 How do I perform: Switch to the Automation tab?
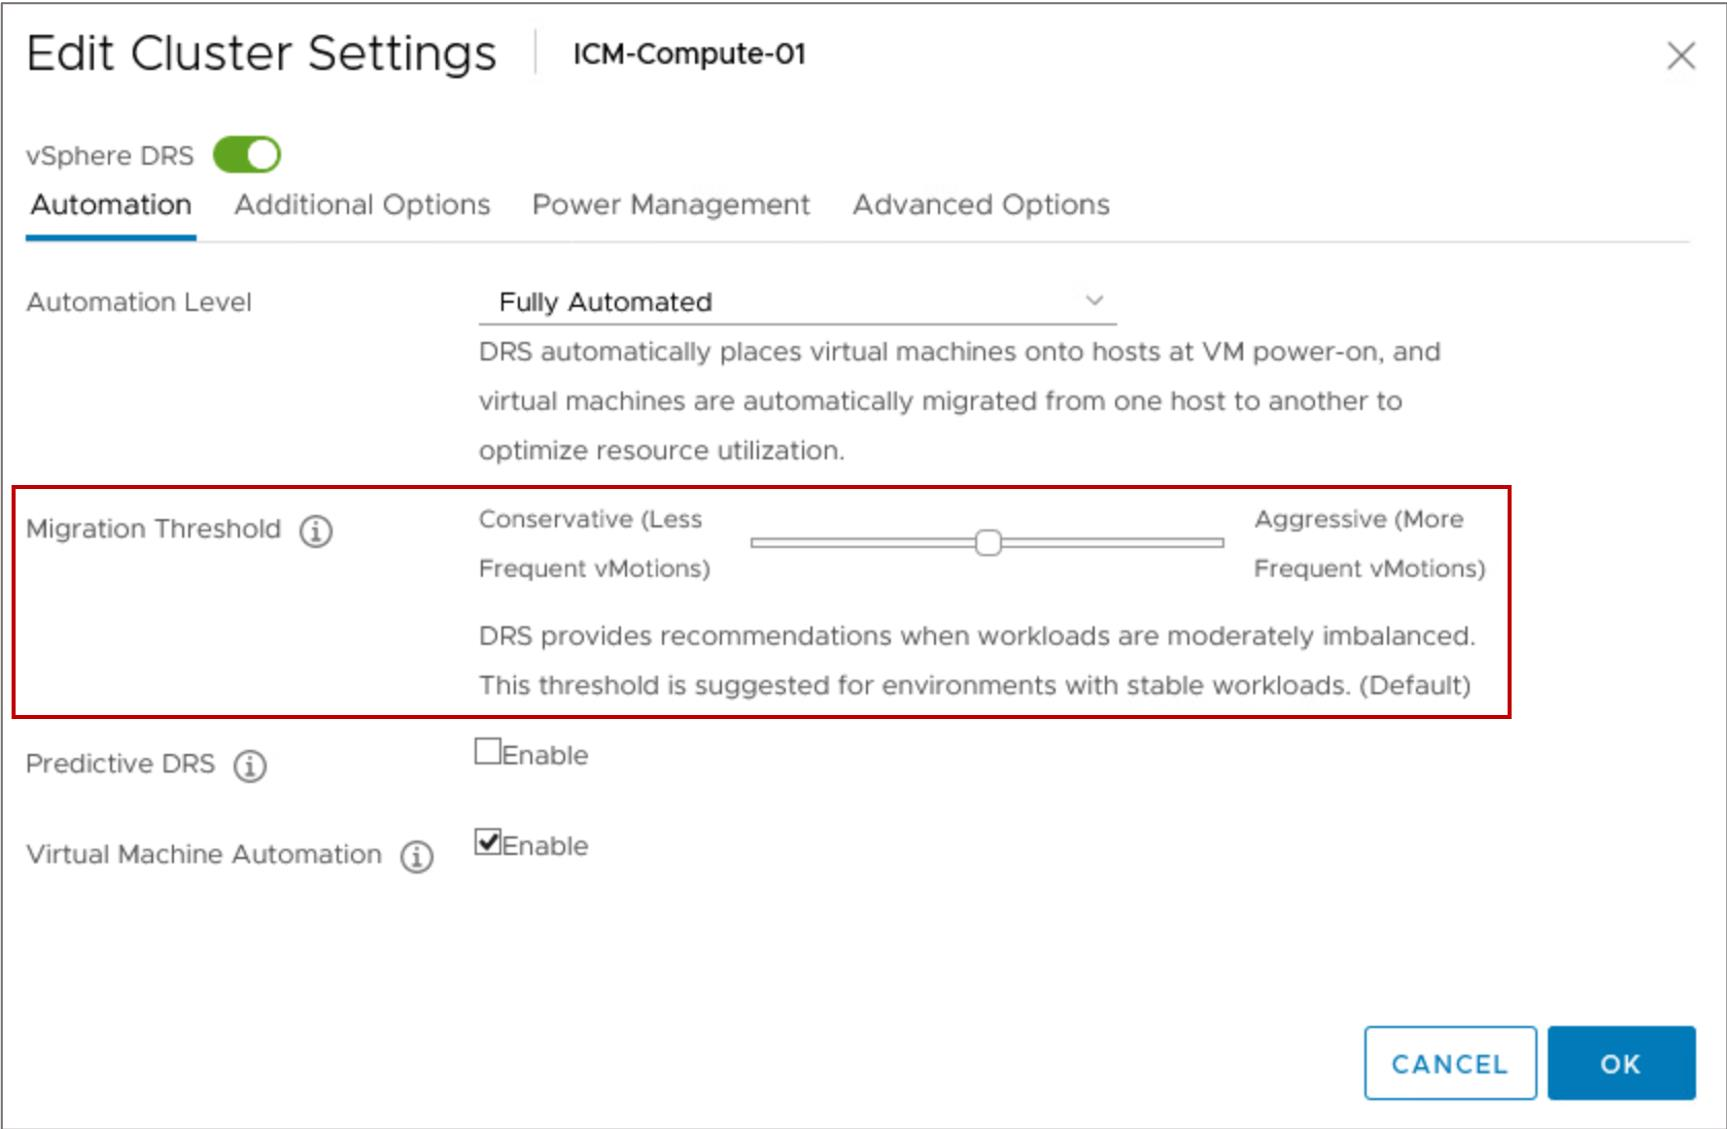(x=111, y=205)
